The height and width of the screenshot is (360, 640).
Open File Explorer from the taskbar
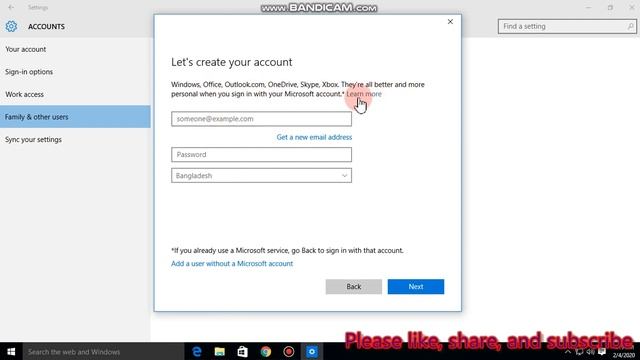coord(220,351)
